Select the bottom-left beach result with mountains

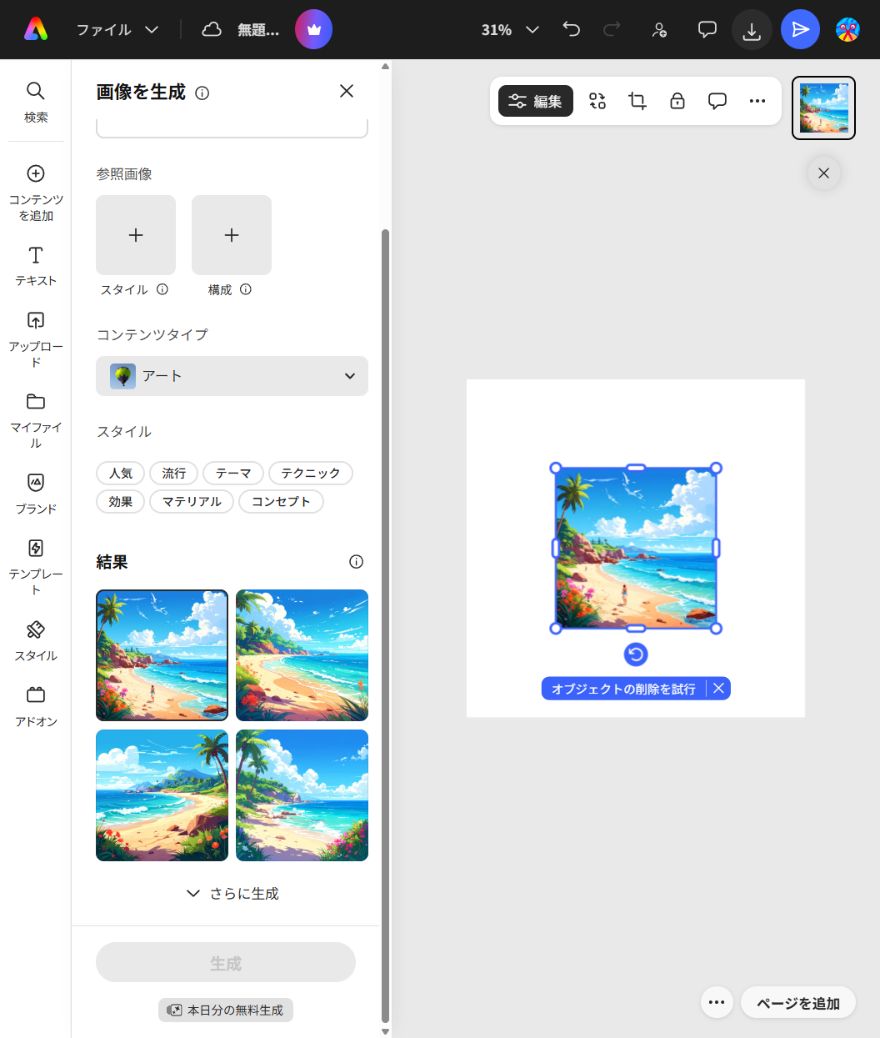click(162, 795)
